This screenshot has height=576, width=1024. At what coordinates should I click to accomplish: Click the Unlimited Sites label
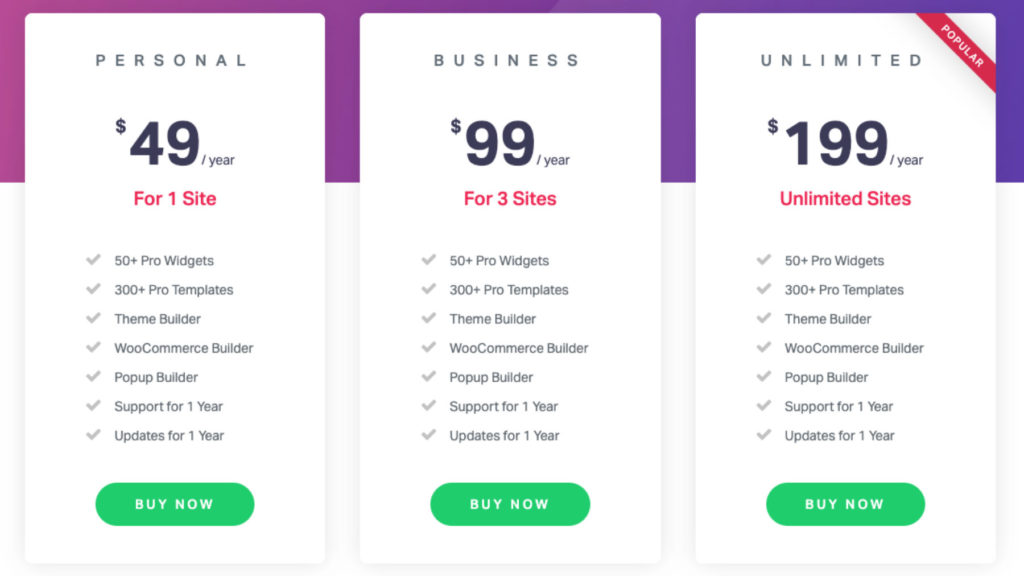[845, 199]
